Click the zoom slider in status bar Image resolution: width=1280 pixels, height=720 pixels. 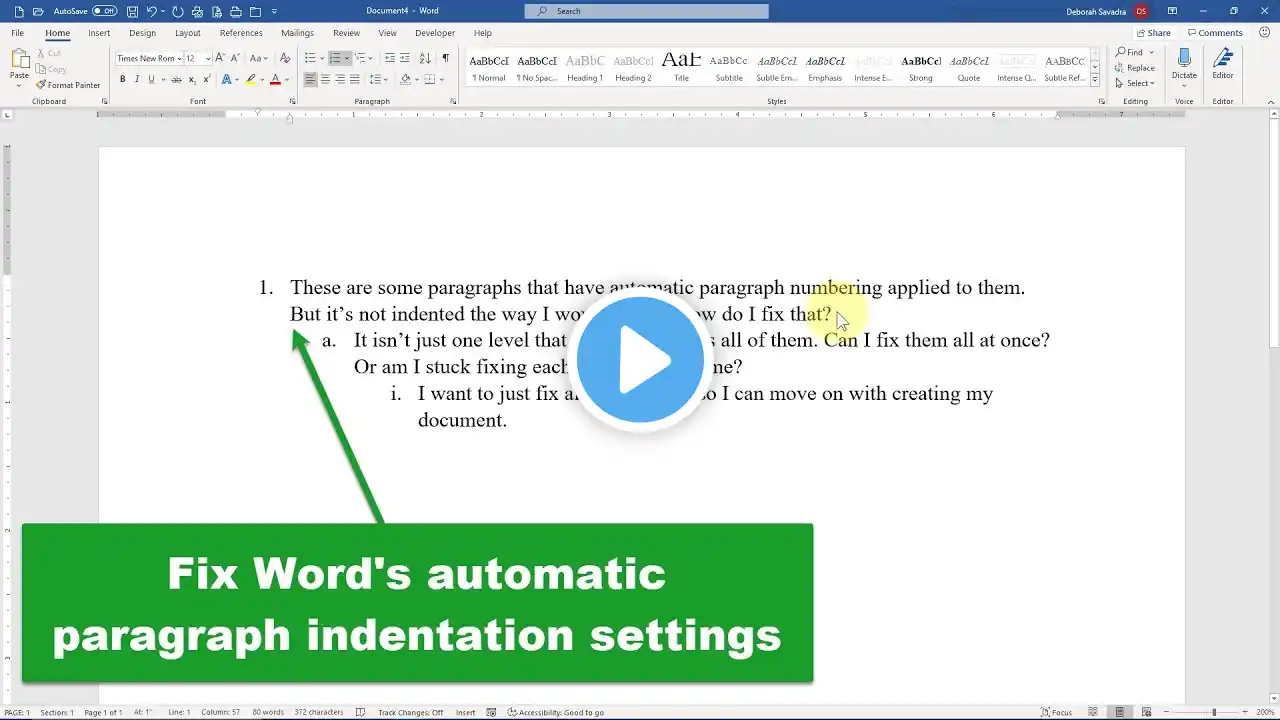tap(1214, 712)
